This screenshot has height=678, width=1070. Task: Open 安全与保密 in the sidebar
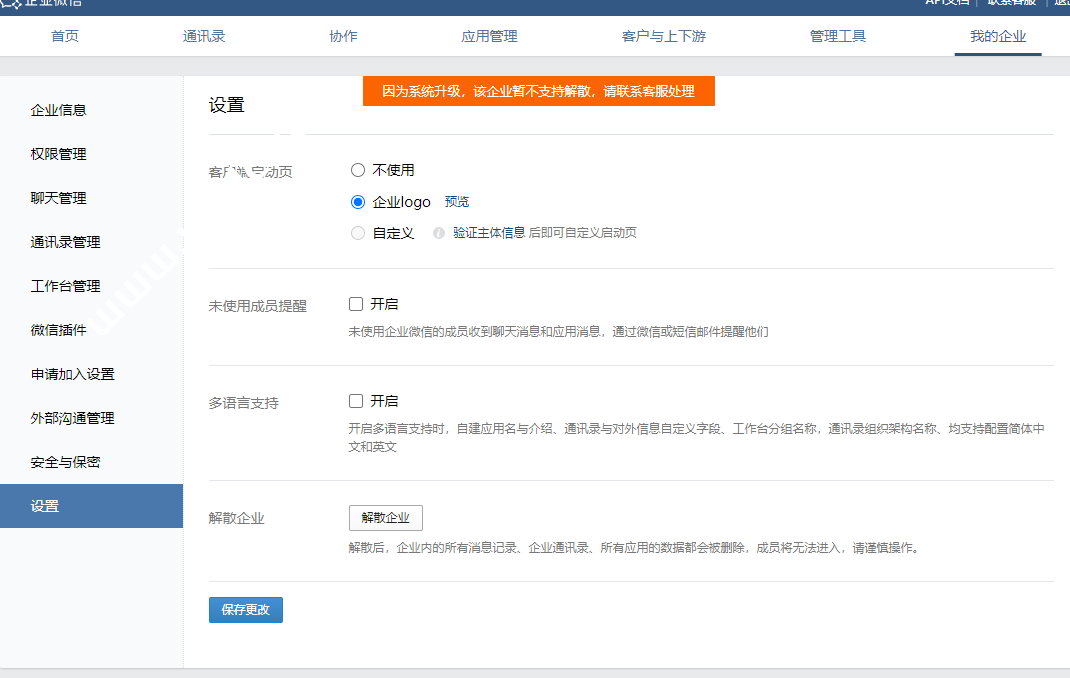click(x=66, y=462)
